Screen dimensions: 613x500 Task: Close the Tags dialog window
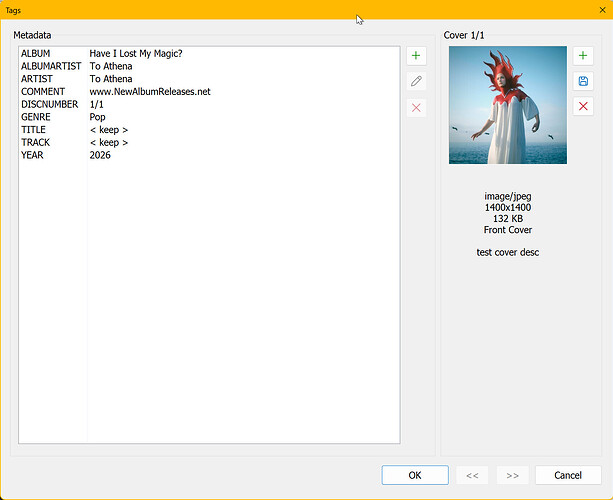coord(602,10)
